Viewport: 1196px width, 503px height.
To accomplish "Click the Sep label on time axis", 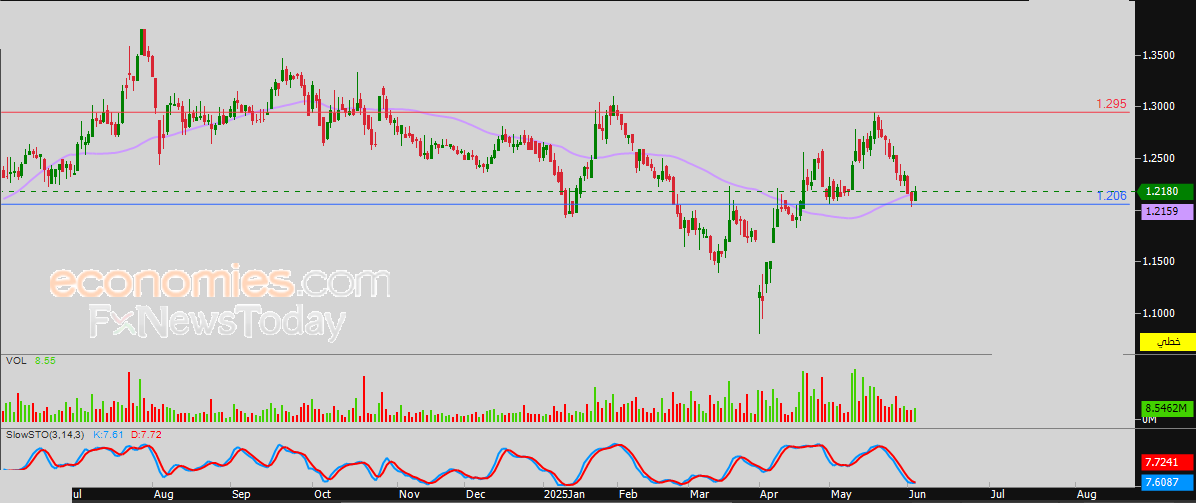I will click(241, 495).
